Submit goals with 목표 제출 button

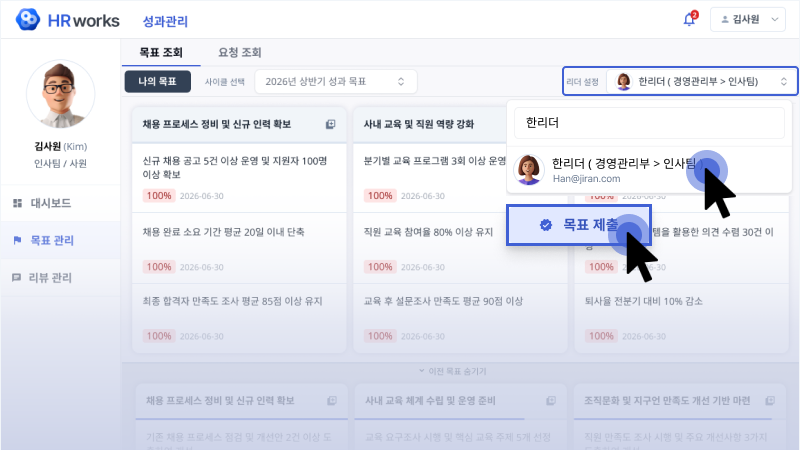578,226
